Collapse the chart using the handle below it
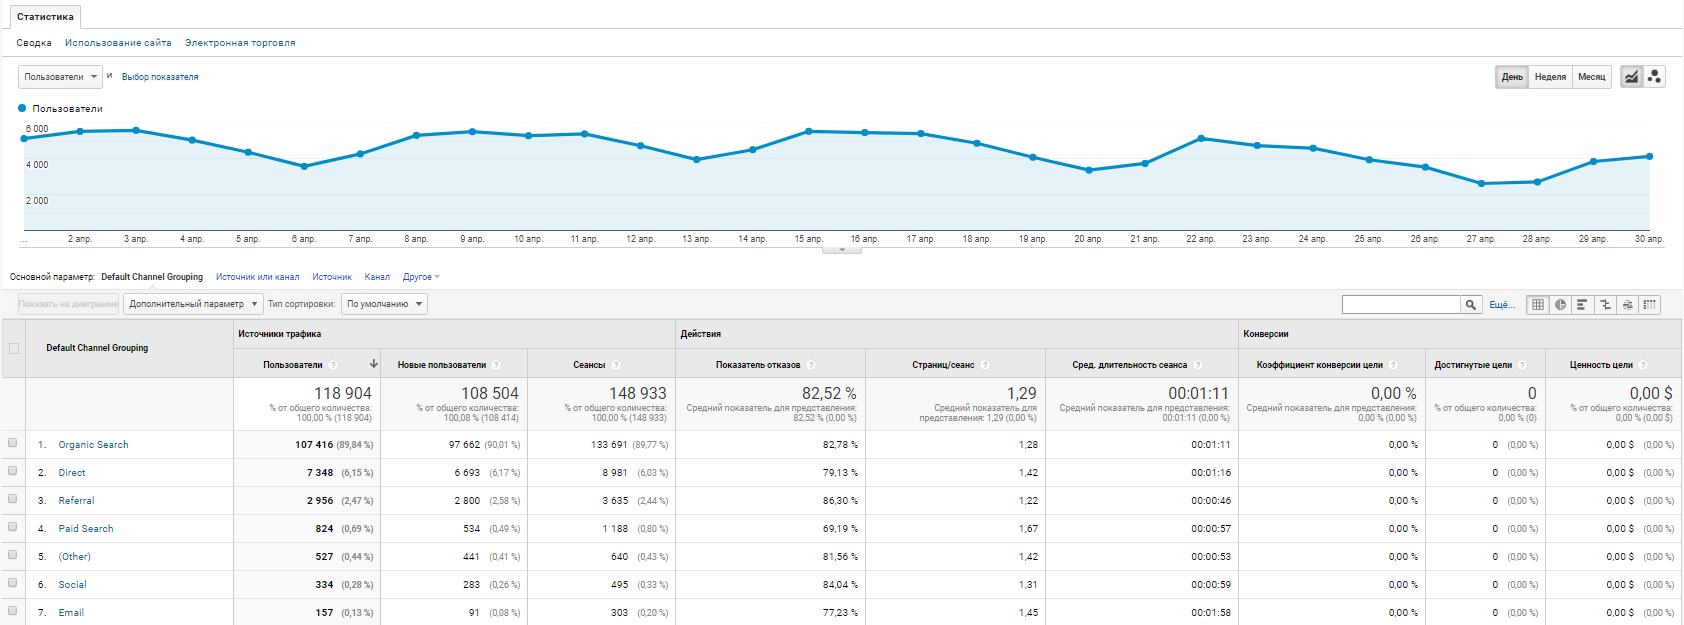 [842, 250]
